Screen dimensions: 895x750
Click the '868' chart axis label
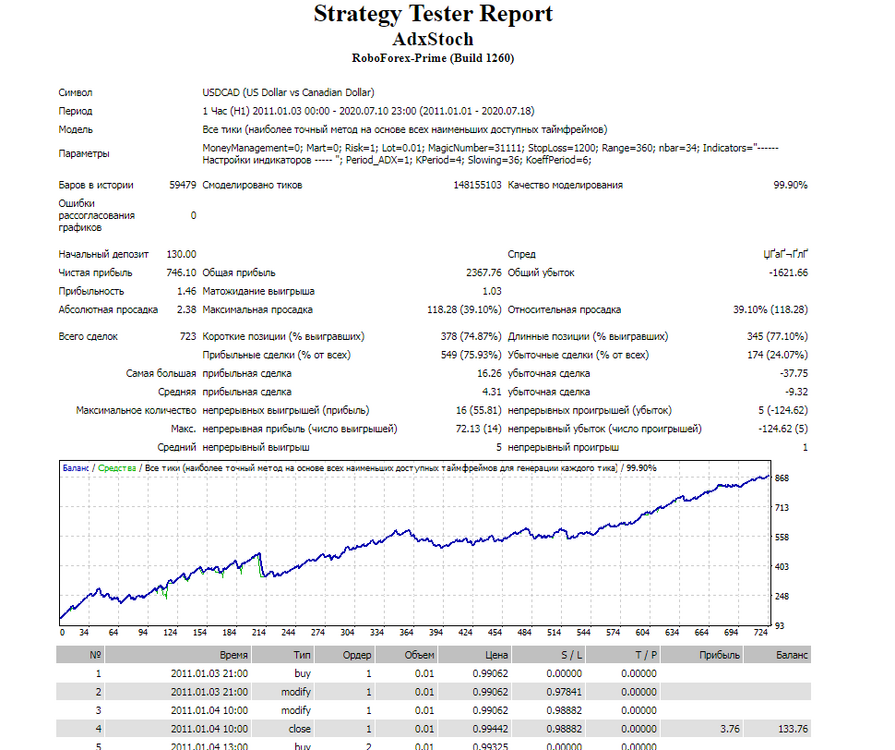click(781, 478)
